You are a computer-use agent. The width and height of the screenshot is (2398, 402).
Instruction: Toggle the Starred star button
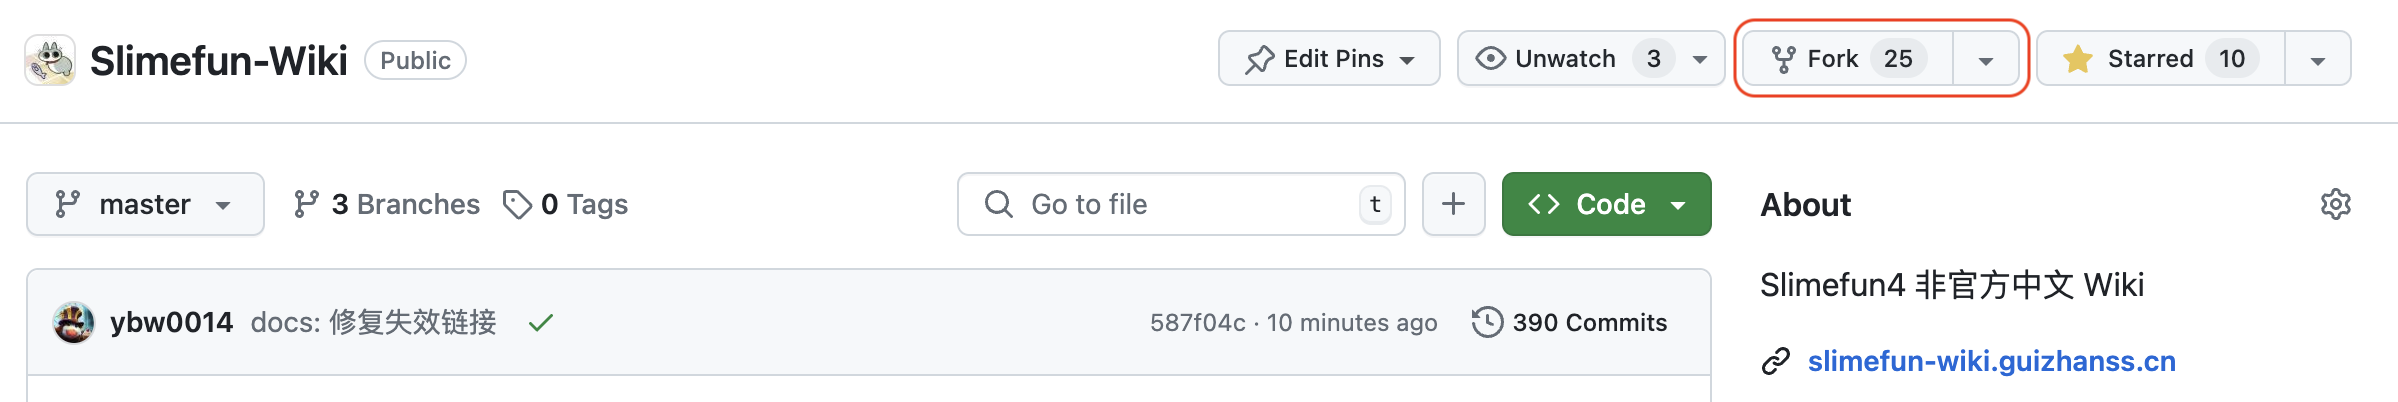click(2160, 59)
